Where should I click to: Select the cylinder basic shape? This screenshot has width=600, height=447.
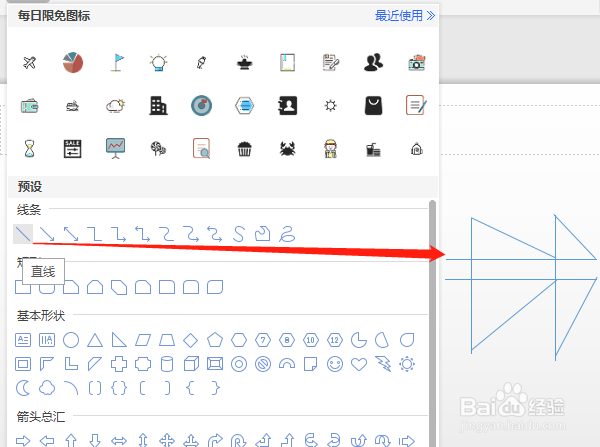click(167, 364)
